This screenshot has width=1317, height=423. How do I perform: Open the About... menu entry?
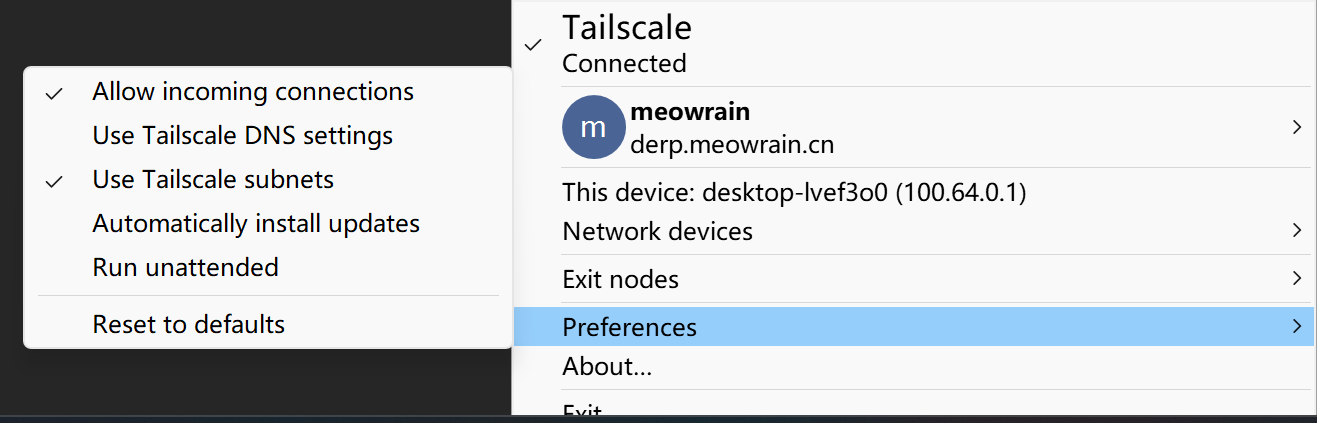tap(607, 367)
